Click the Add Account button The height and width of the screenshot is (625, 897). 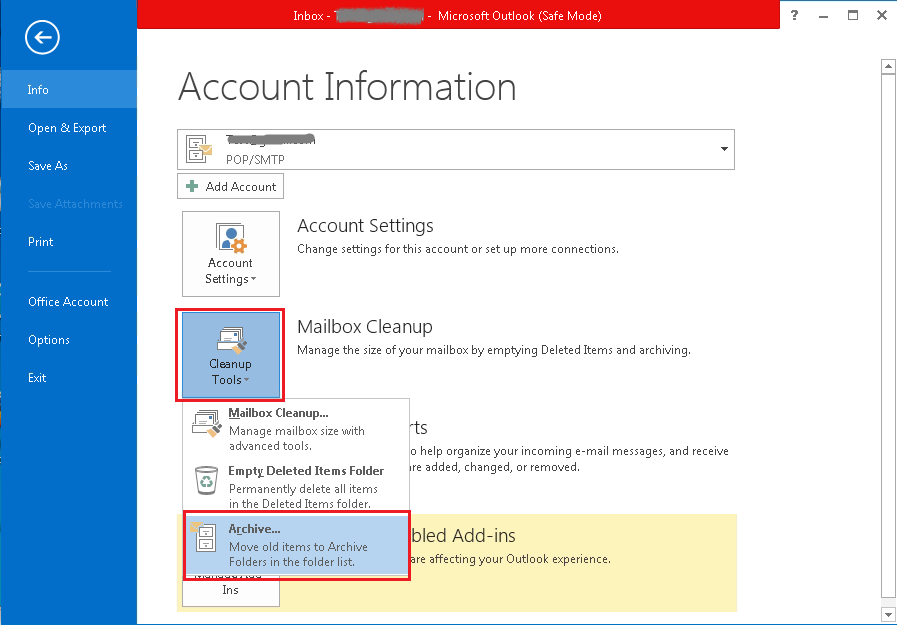click(231, 186)
